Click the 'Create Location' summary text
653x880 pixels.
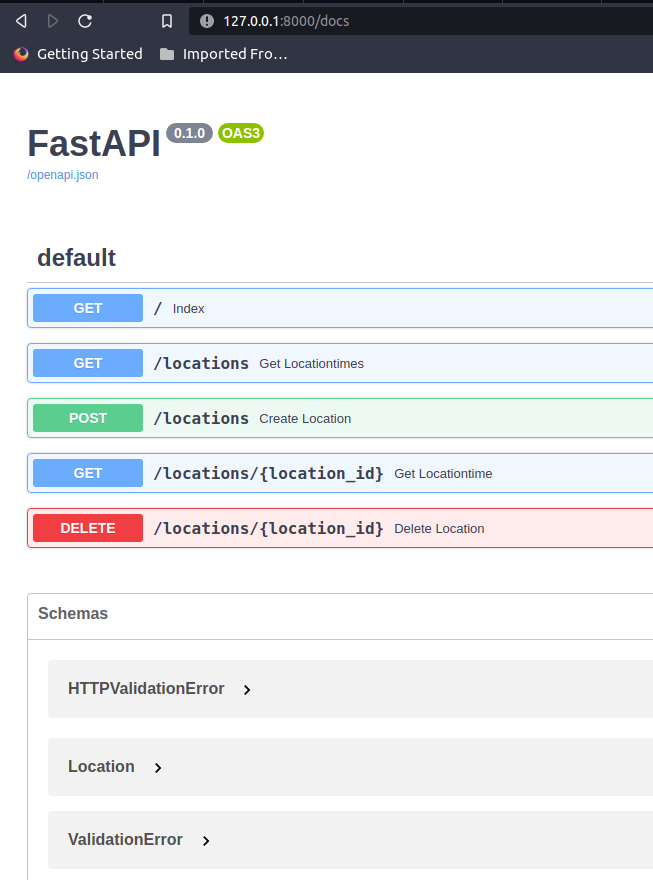click(x=305, y=419)
